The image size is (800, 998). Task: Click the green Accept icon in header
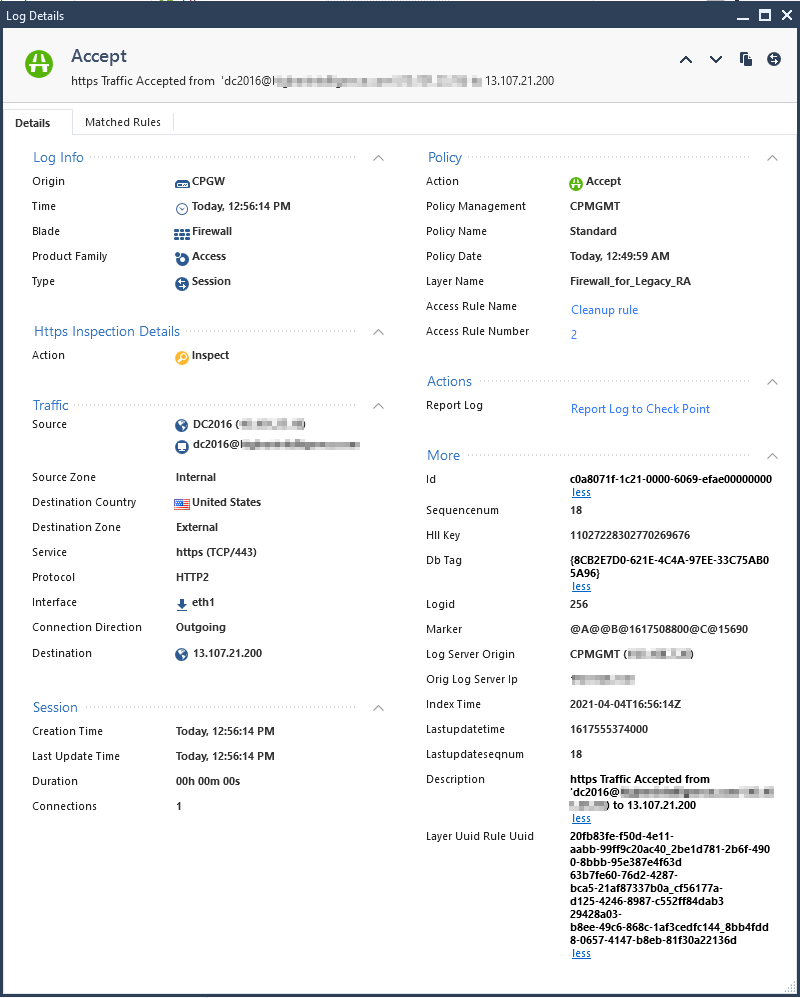(x=39, y=64)
